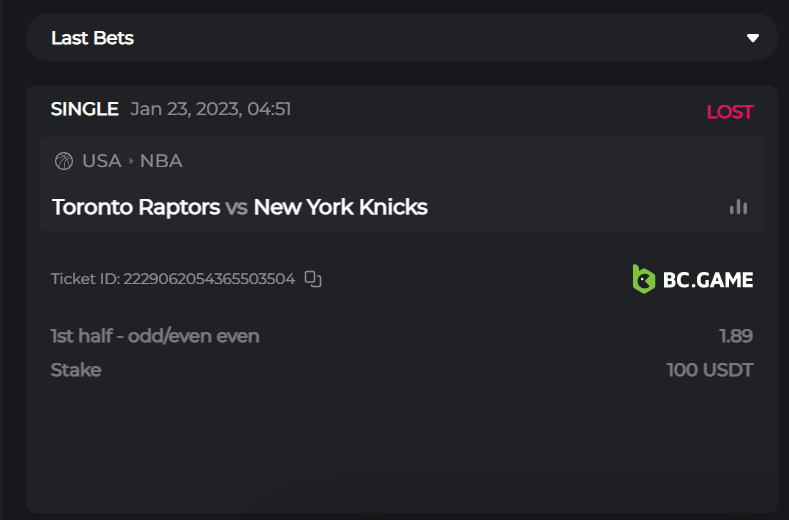
Task: Click the USA breadcrumb
Action: point(101,161)
